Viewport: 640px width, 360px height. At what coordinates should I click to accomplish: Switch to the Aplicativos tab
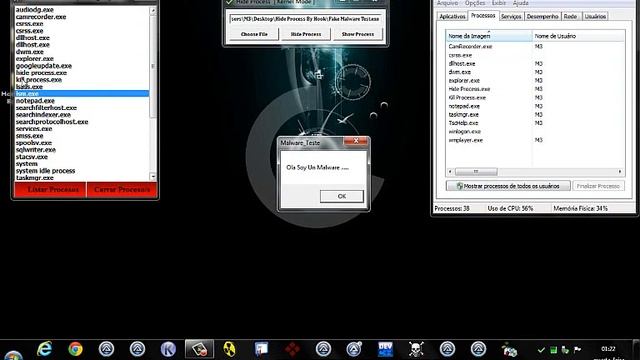452,17
